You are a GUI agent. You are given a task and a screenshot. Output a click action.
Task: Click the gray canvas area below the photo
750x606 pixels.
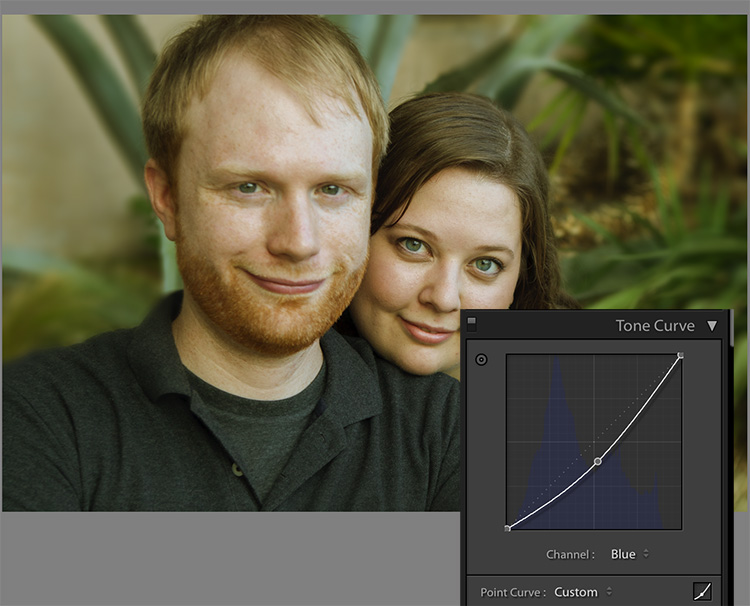click(230, 559)
